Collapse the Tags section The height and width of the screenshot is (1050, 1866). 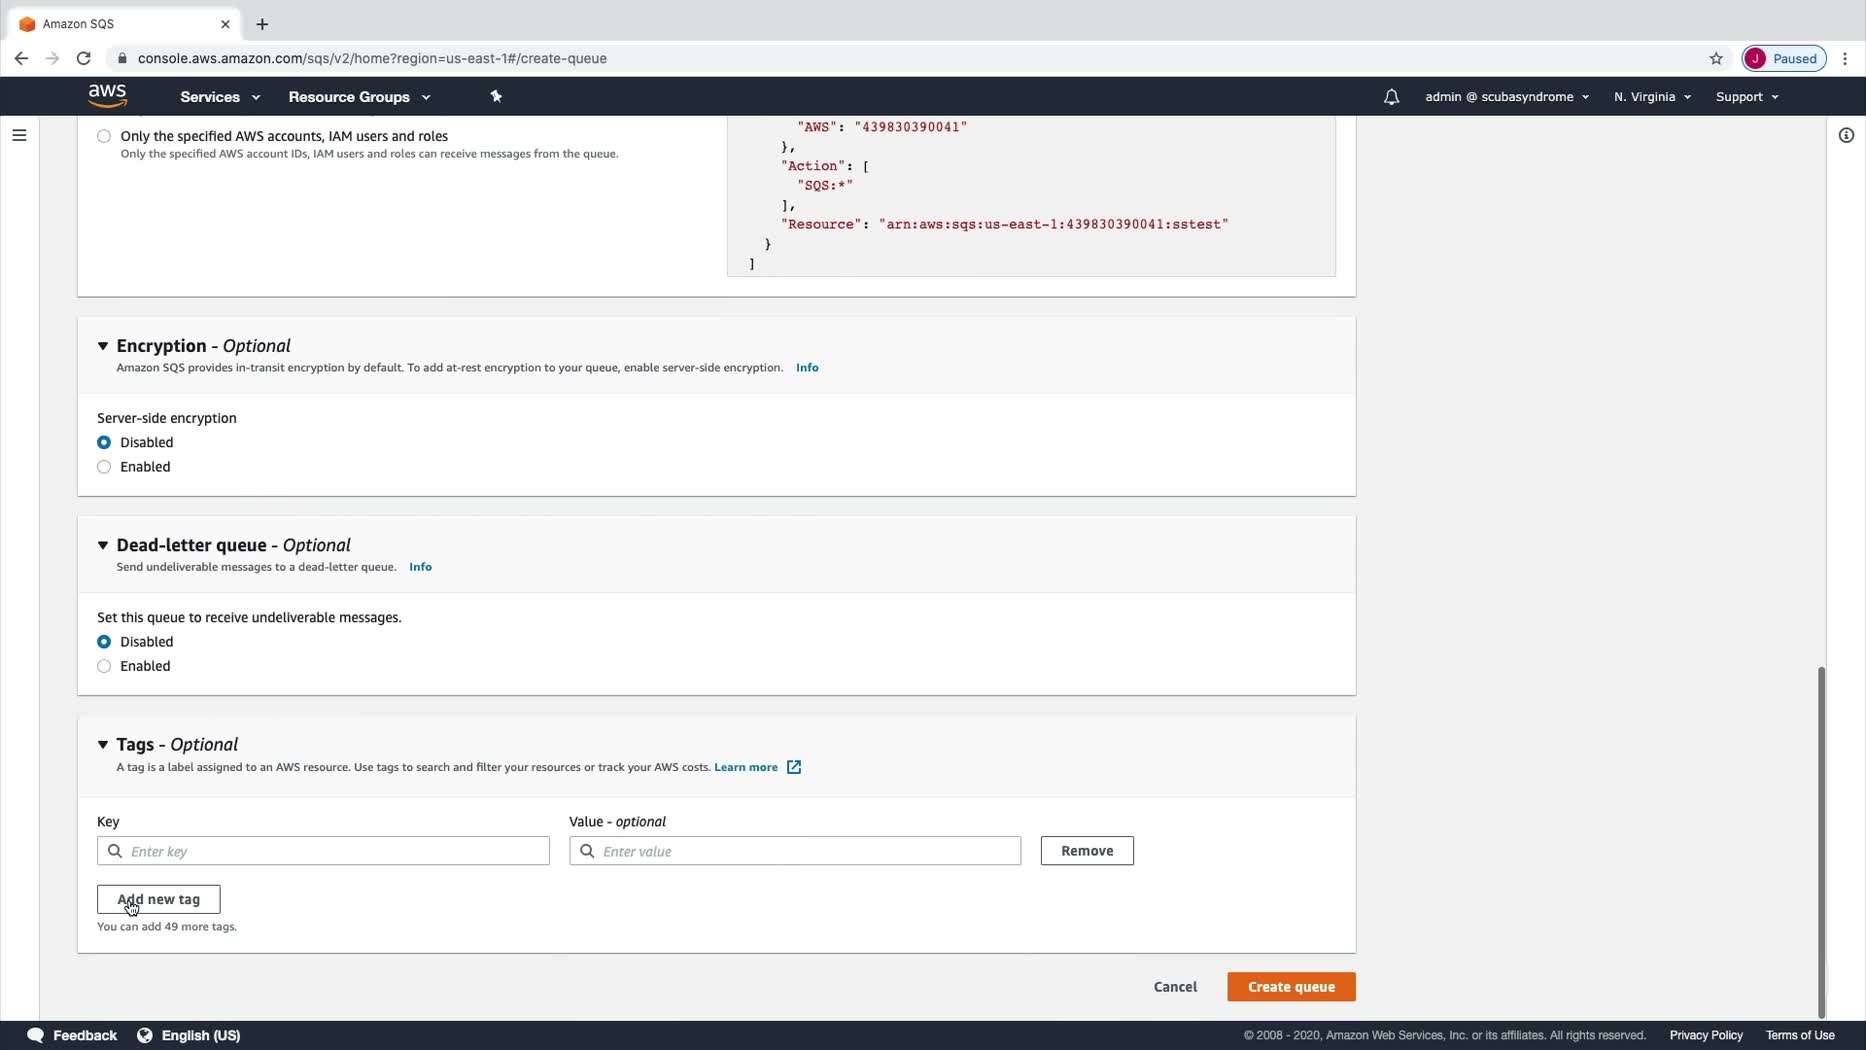(103, 745)
